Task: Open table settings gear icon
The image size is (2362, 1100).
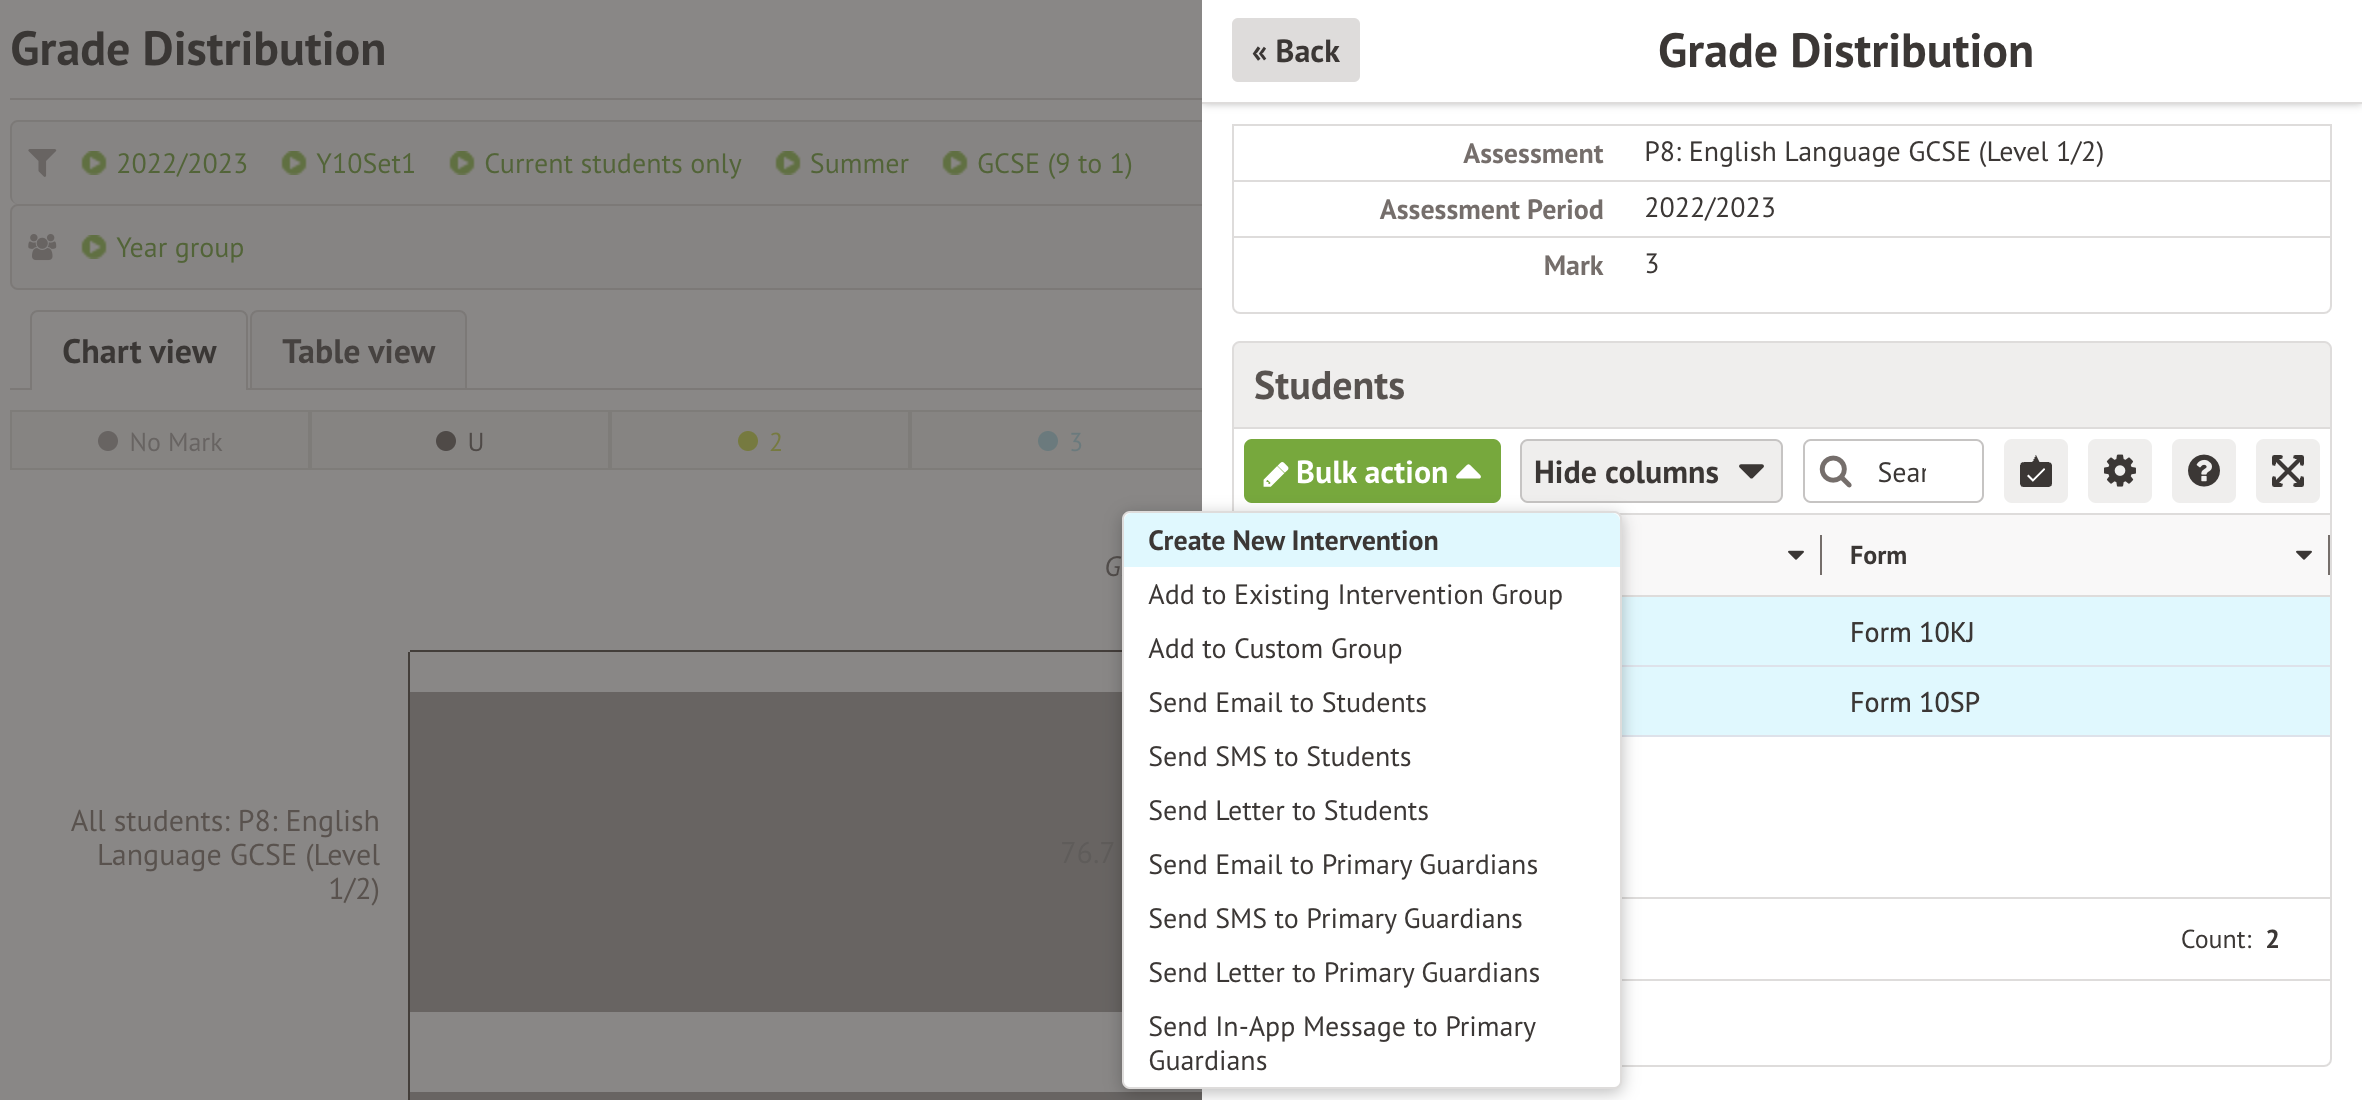Action: coord(2119,471)
